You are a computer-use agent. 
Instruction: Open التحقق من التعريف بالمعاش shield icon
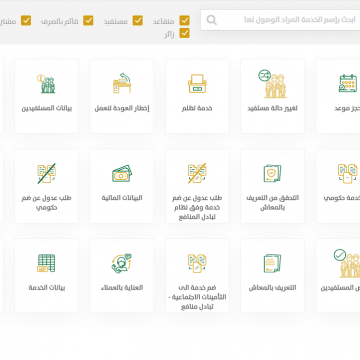[x=272, y=173]
